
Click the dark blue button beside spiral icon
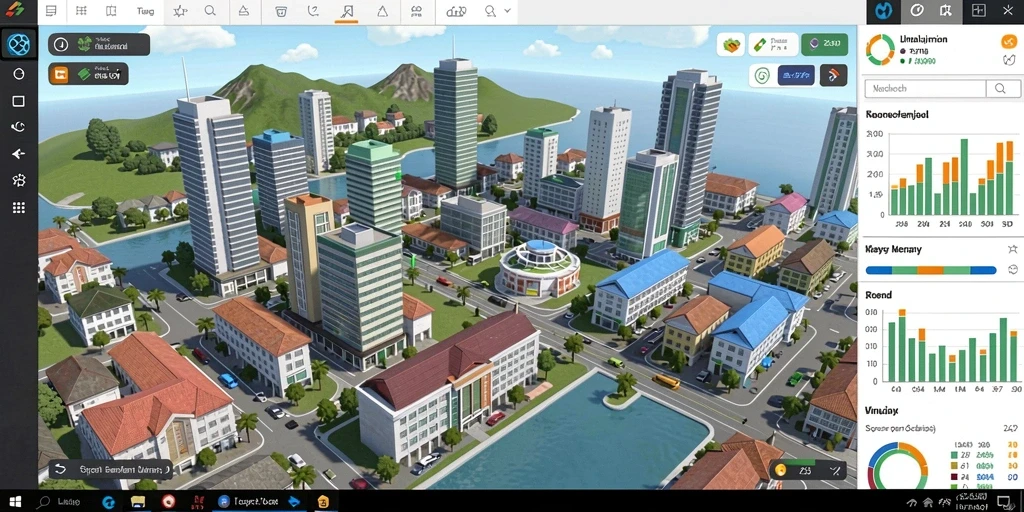coord(796,76)
